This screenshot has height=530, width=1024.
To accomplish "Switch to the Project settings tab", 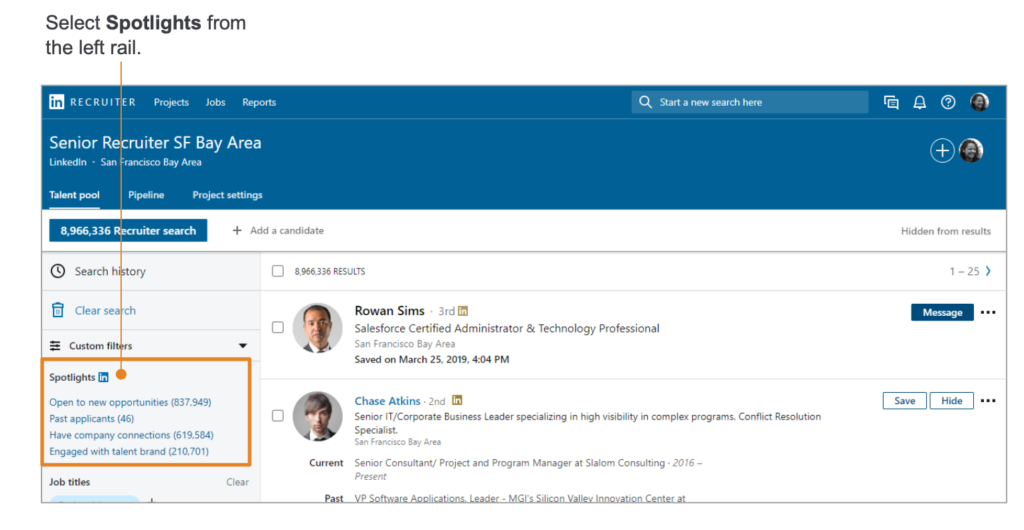I will point(227,195).
